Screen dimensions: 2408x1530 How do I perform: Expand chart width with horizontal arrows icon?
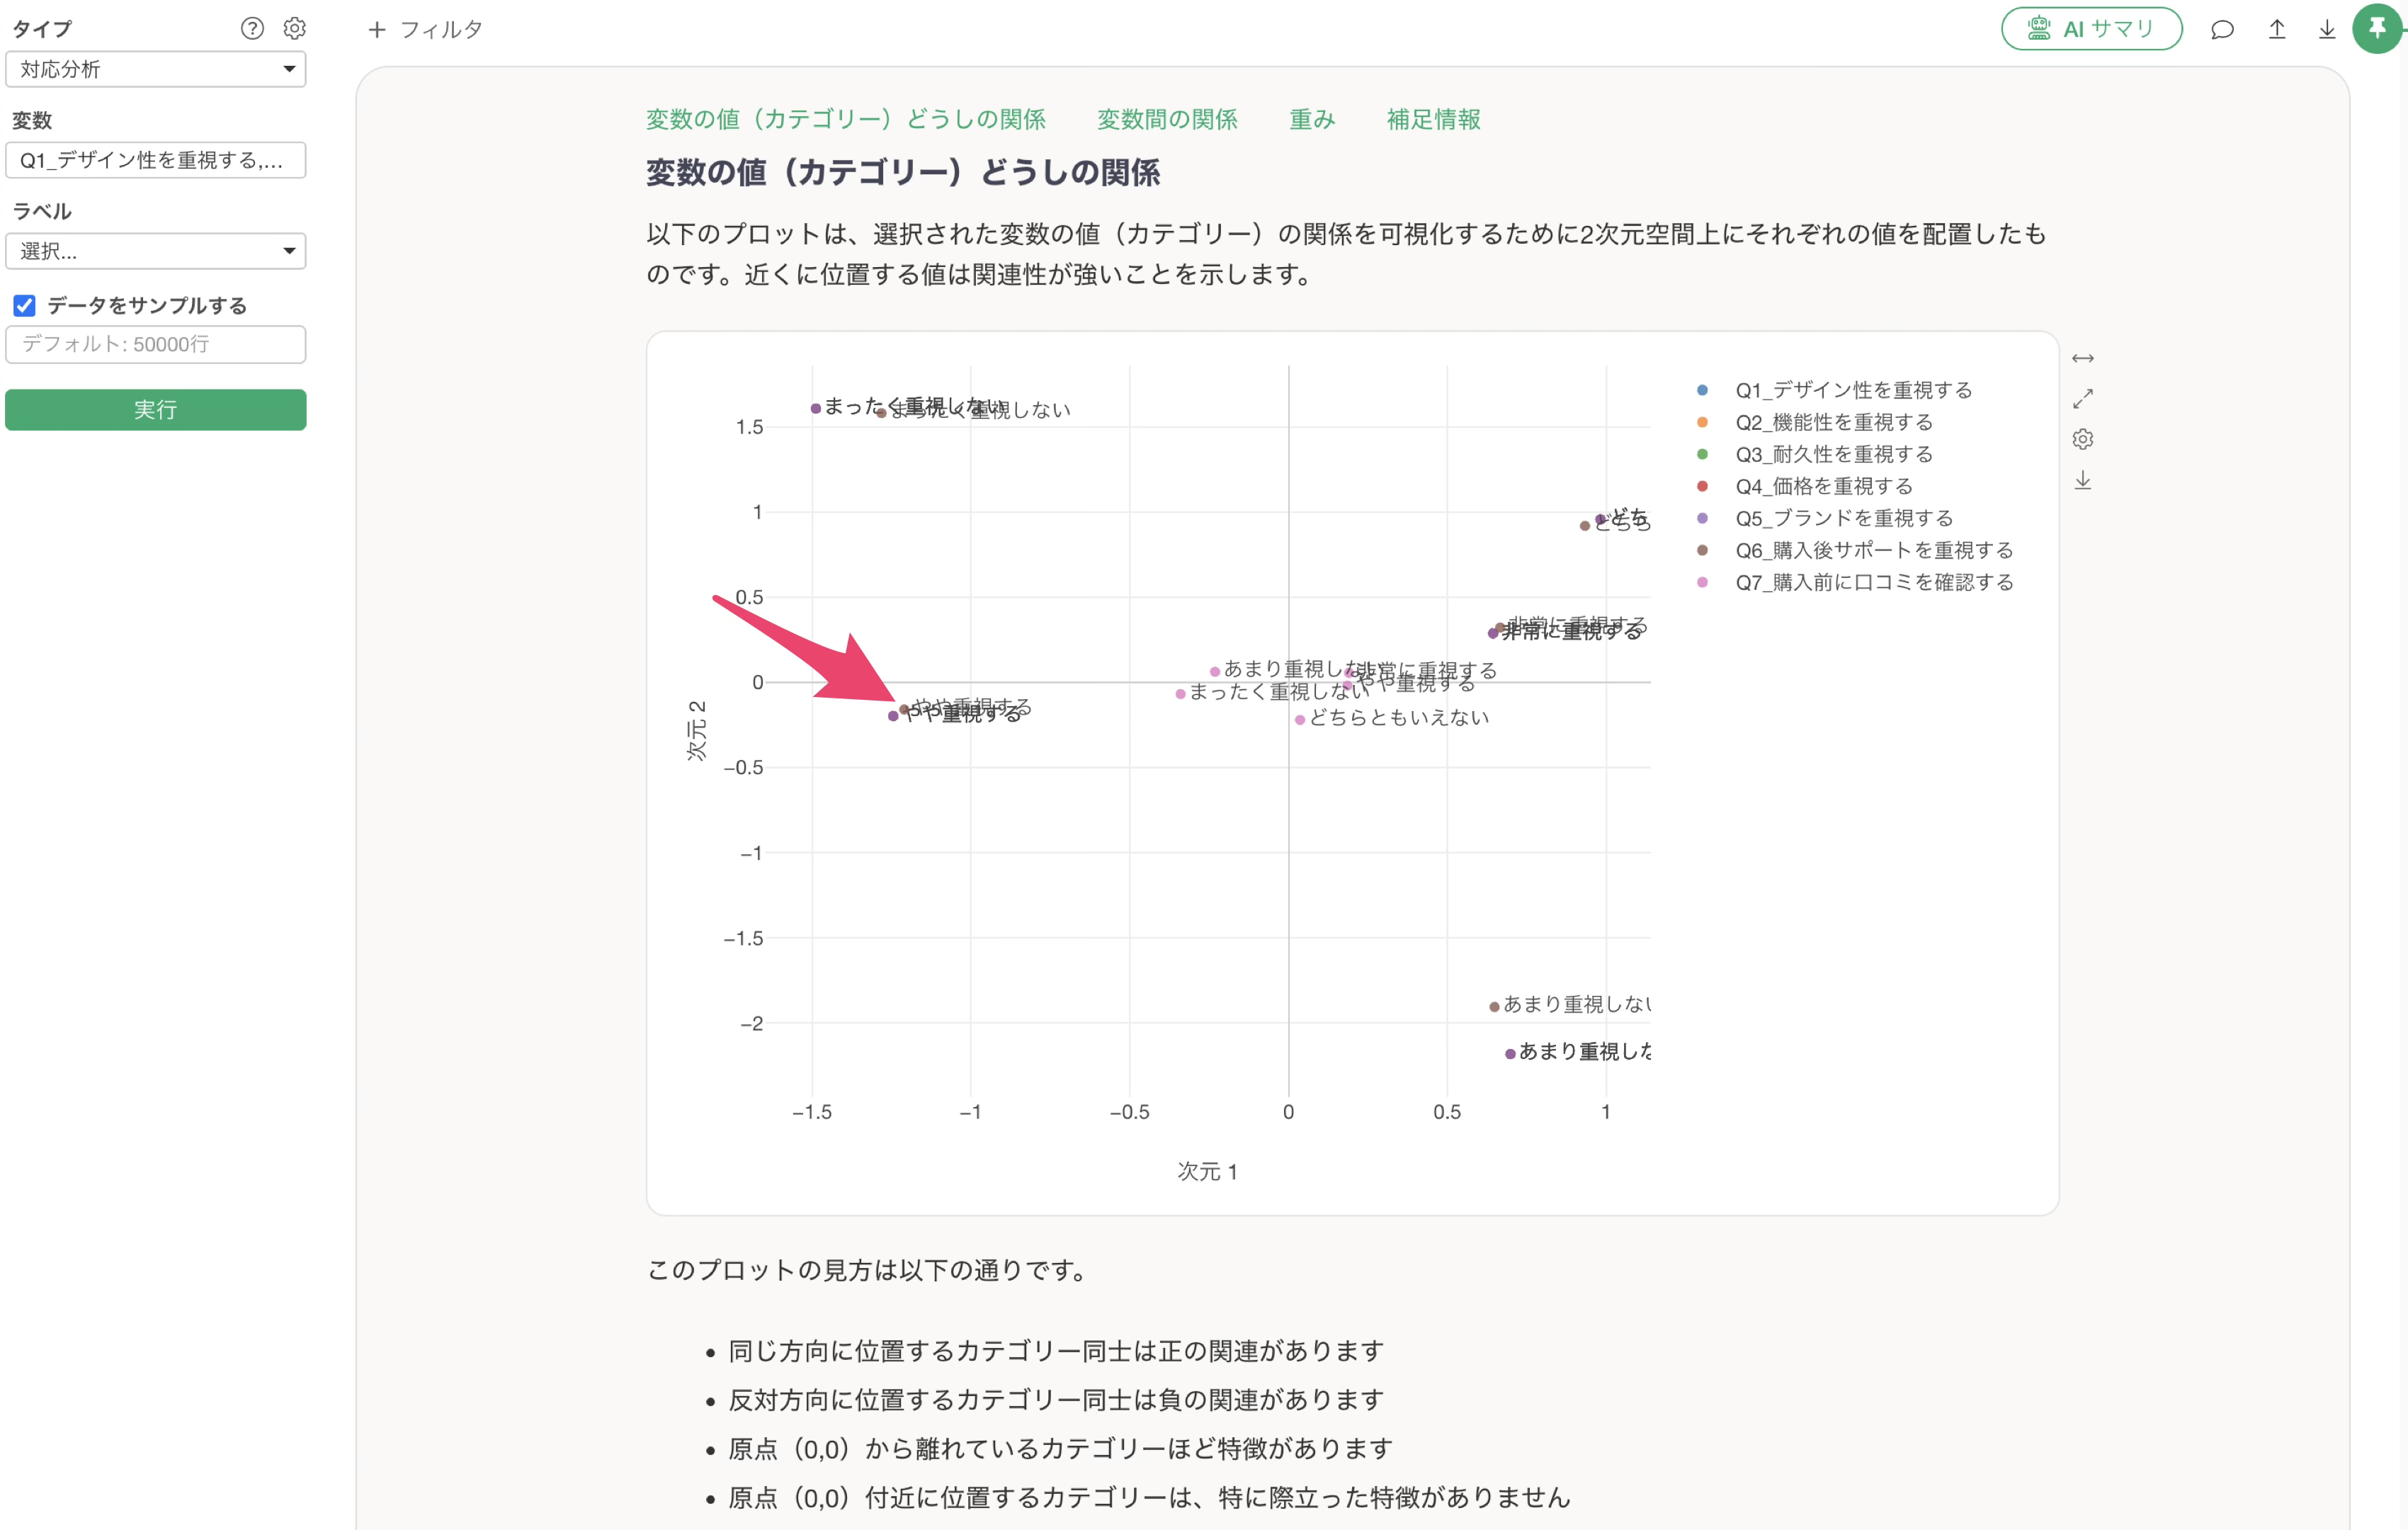click(x=2082, y=359)
